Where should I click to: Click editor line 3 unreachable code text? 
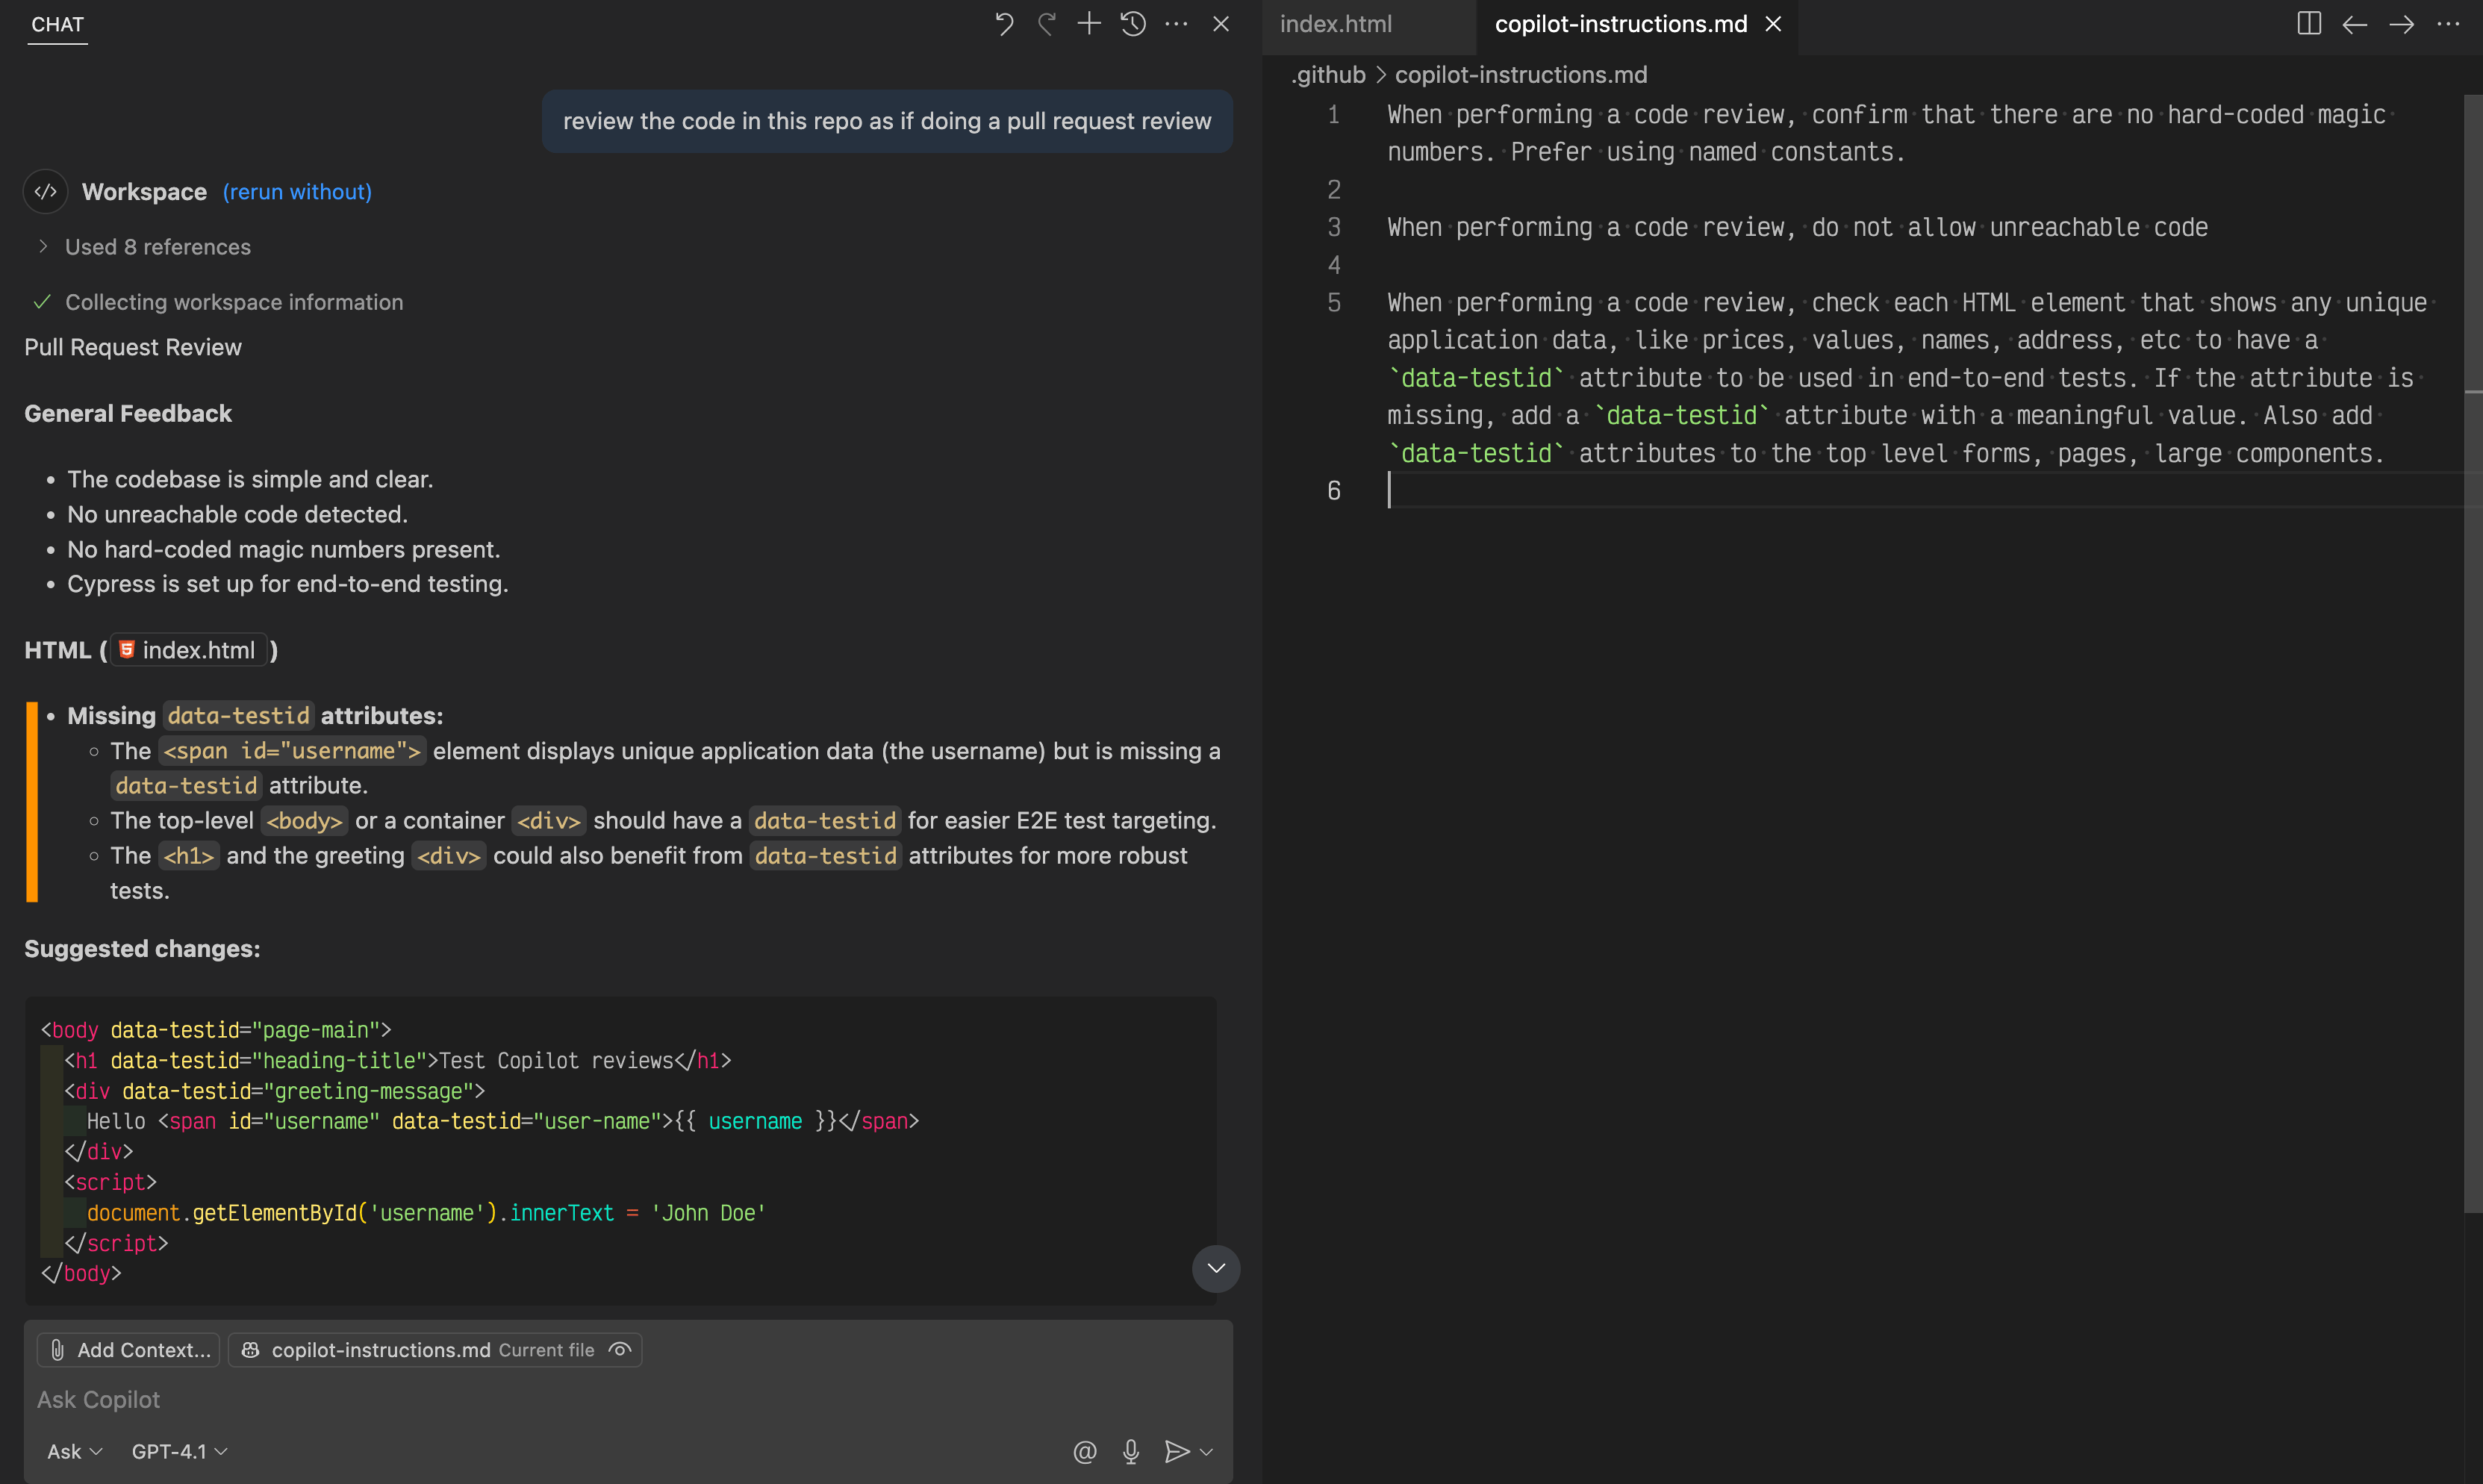click(x=1797, y=228)
